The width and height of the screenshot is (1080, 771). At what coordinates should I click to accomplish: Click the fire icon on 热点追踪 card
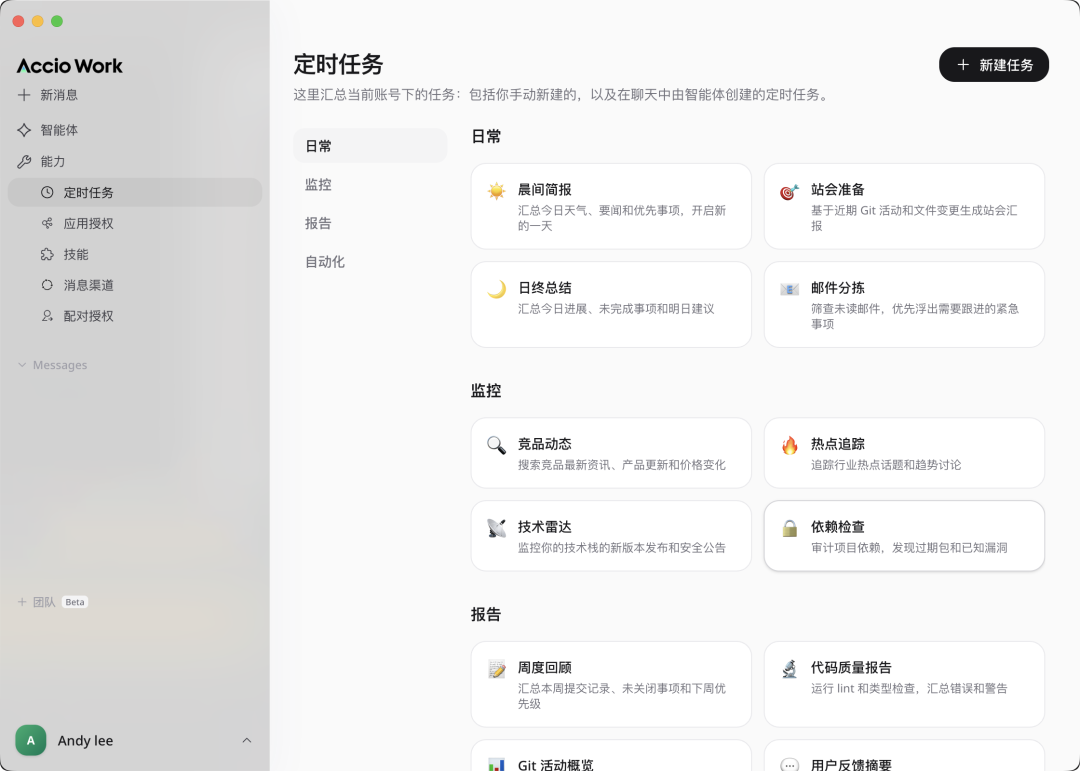tap(789, 444)
